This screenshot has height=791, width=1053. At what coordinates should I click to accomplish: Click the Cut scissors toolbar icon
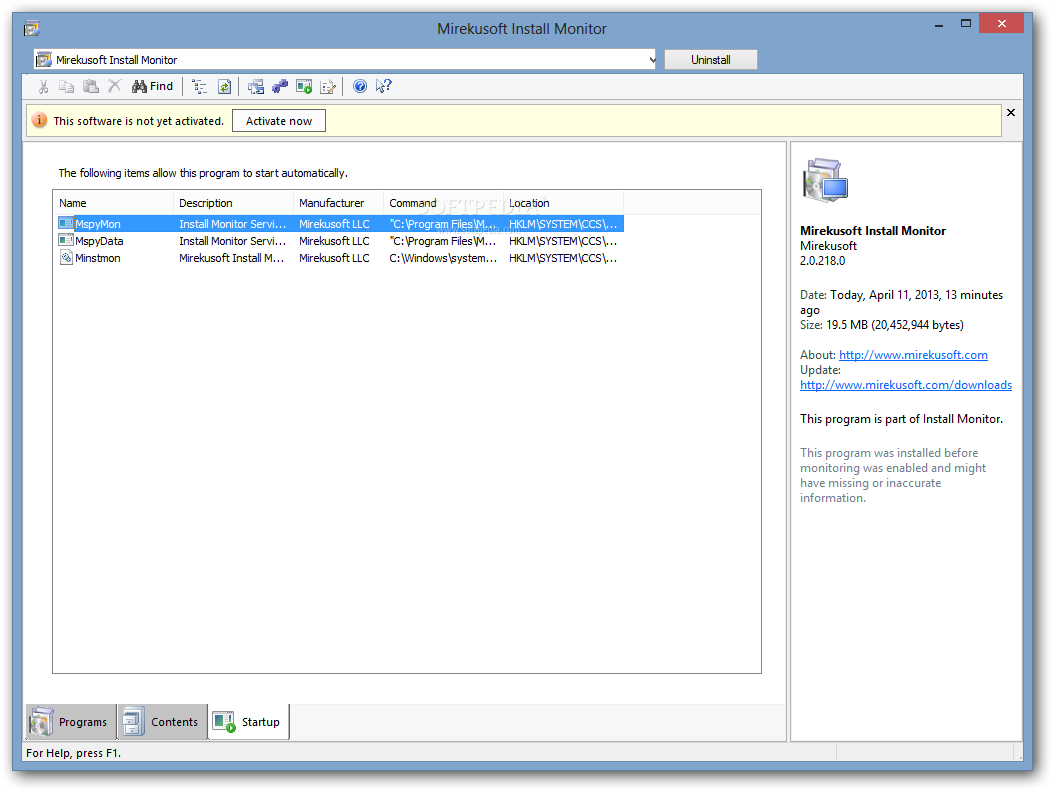pos(44,87)
